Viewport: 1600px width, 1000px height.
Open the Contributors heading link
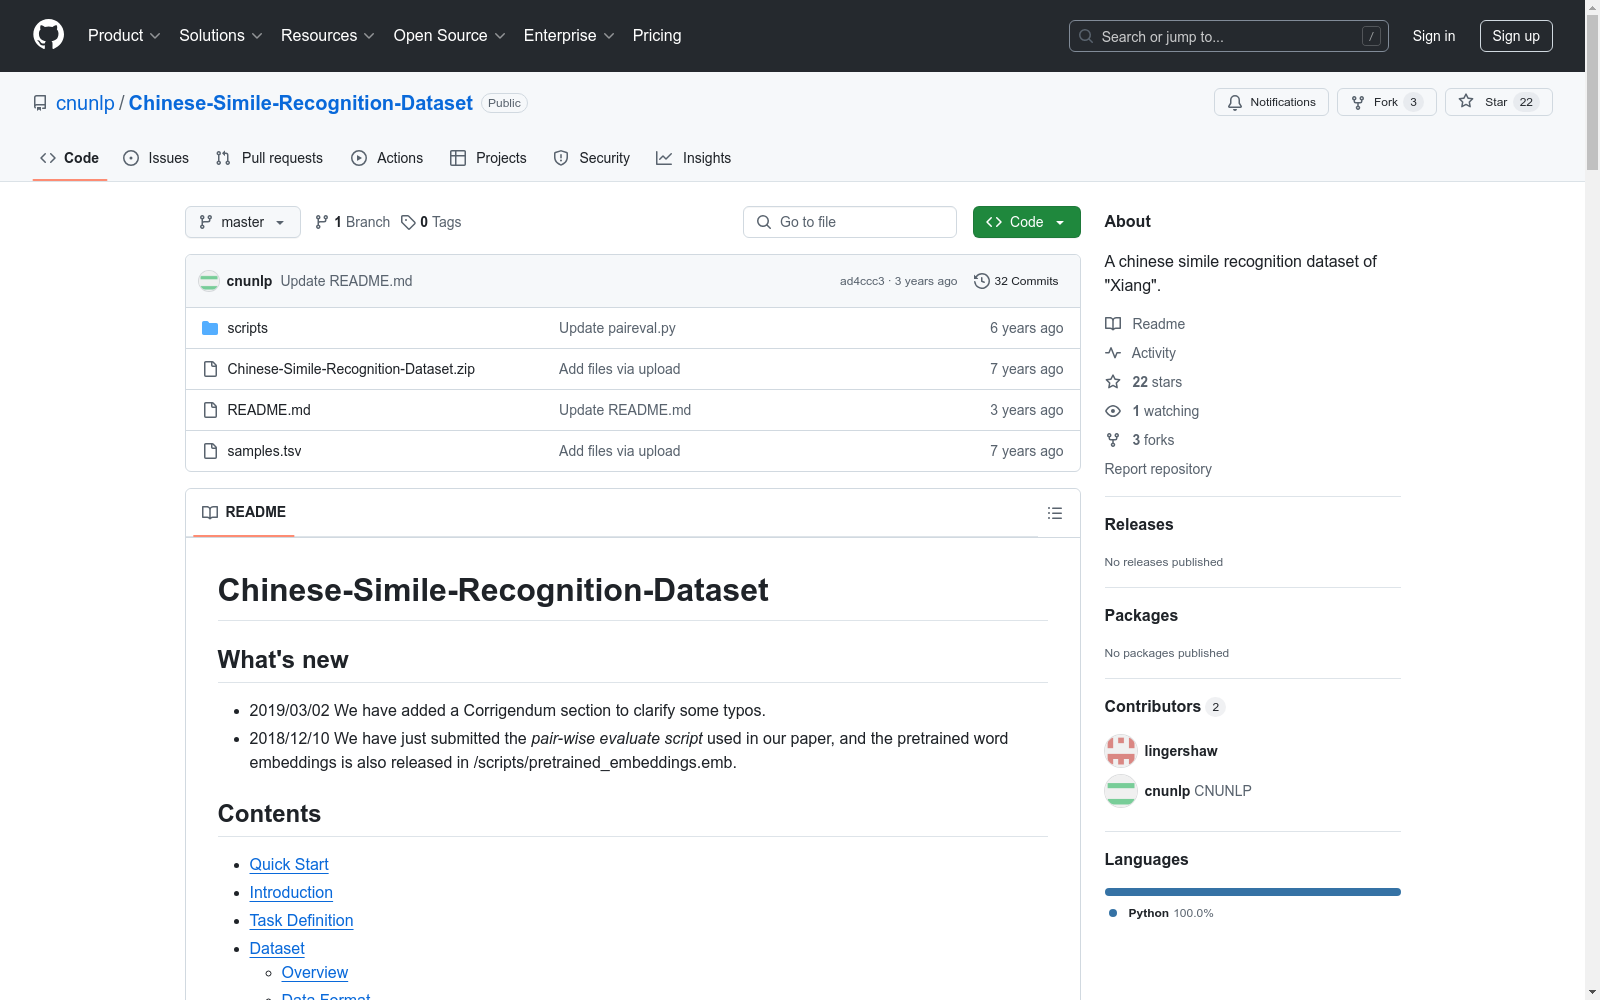tap(1164, 706)
